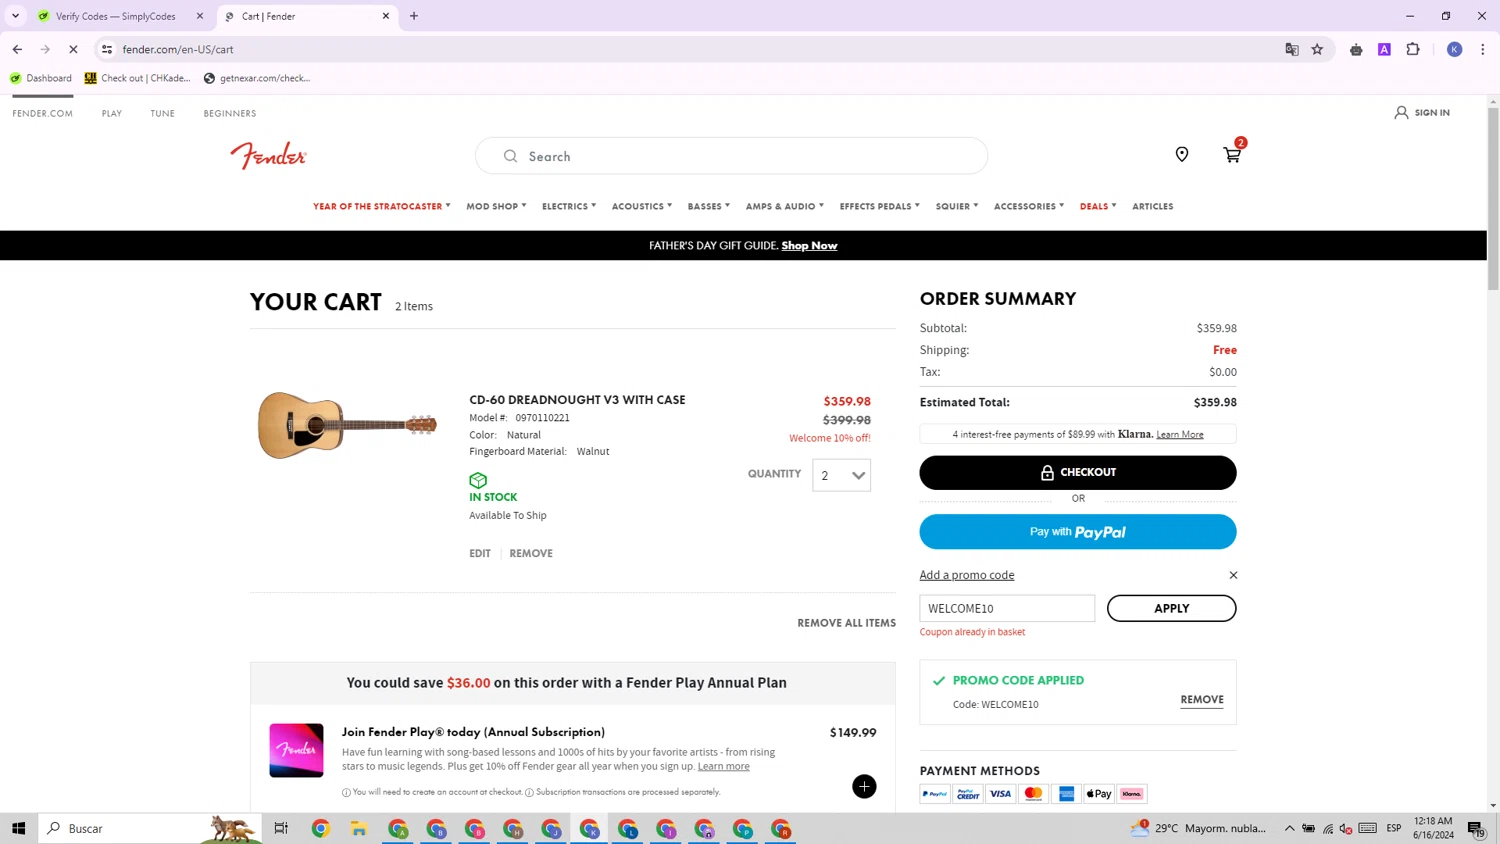
Task: Expand the Effects Pedals menu
Action: point(880,206)
